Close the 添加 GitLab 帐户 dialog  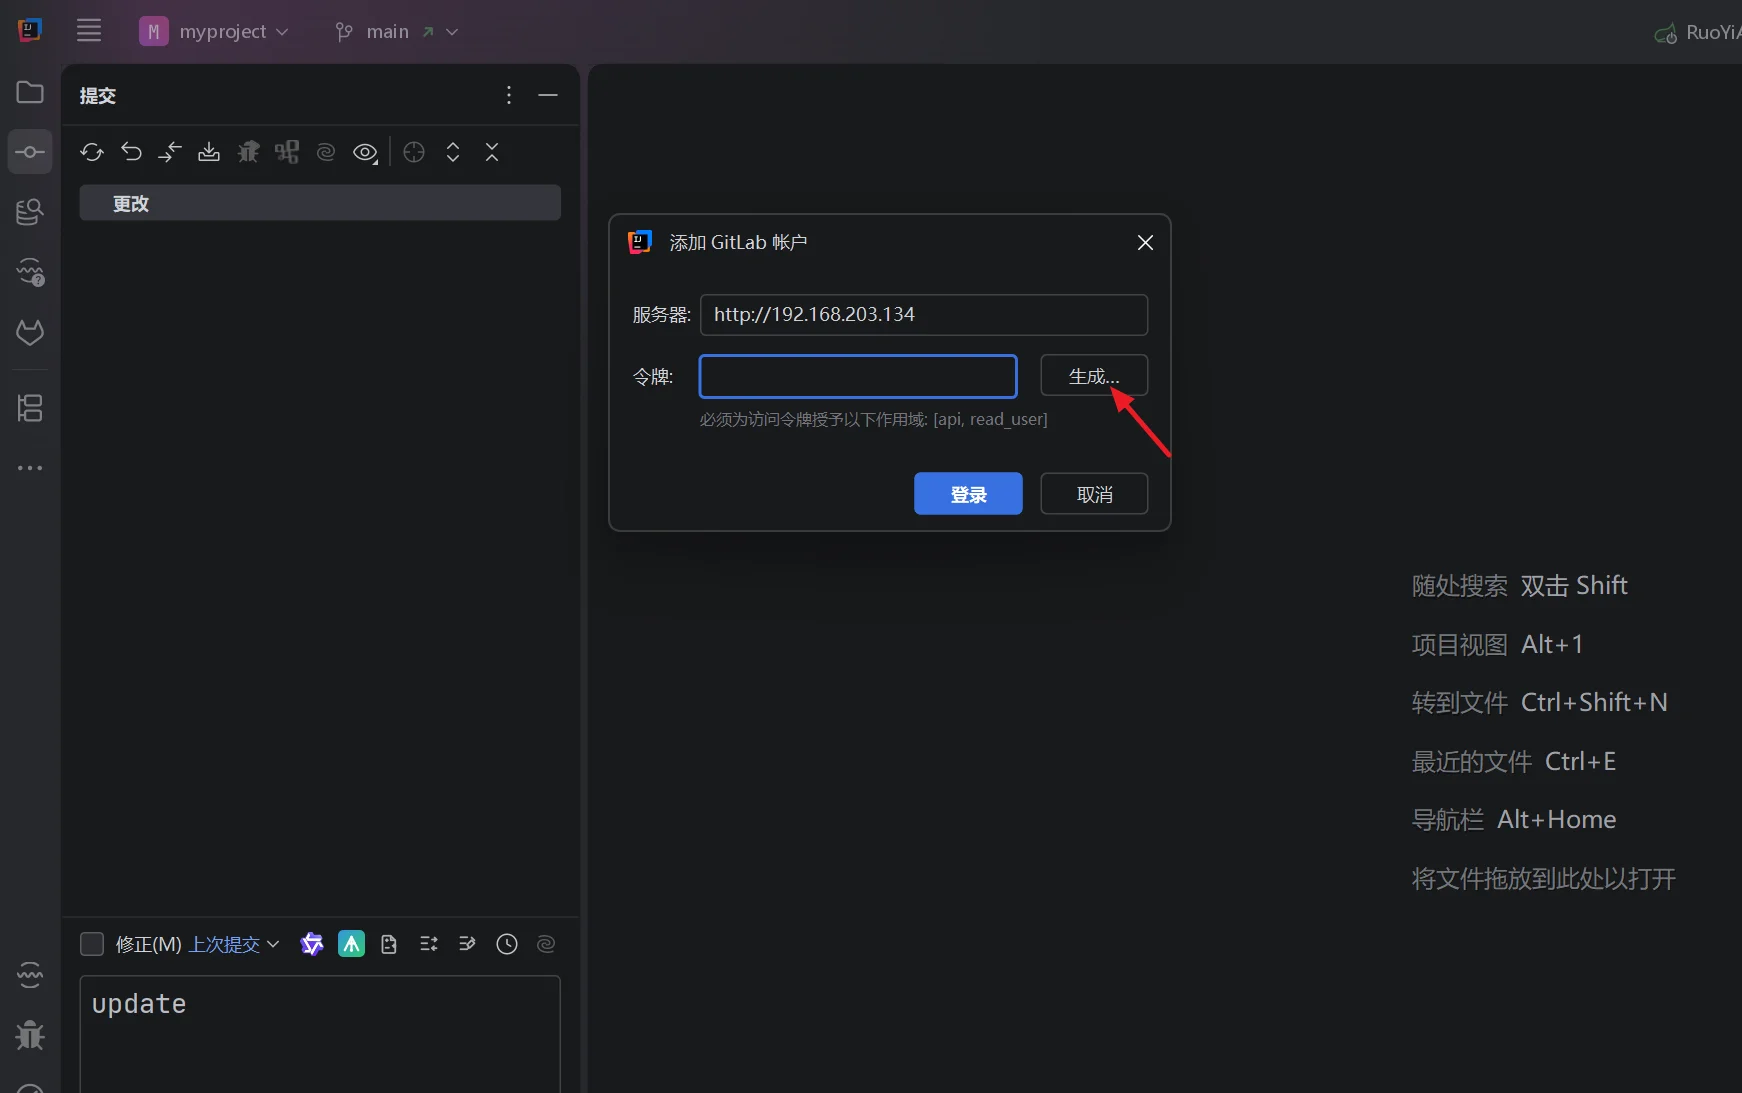1146,243
